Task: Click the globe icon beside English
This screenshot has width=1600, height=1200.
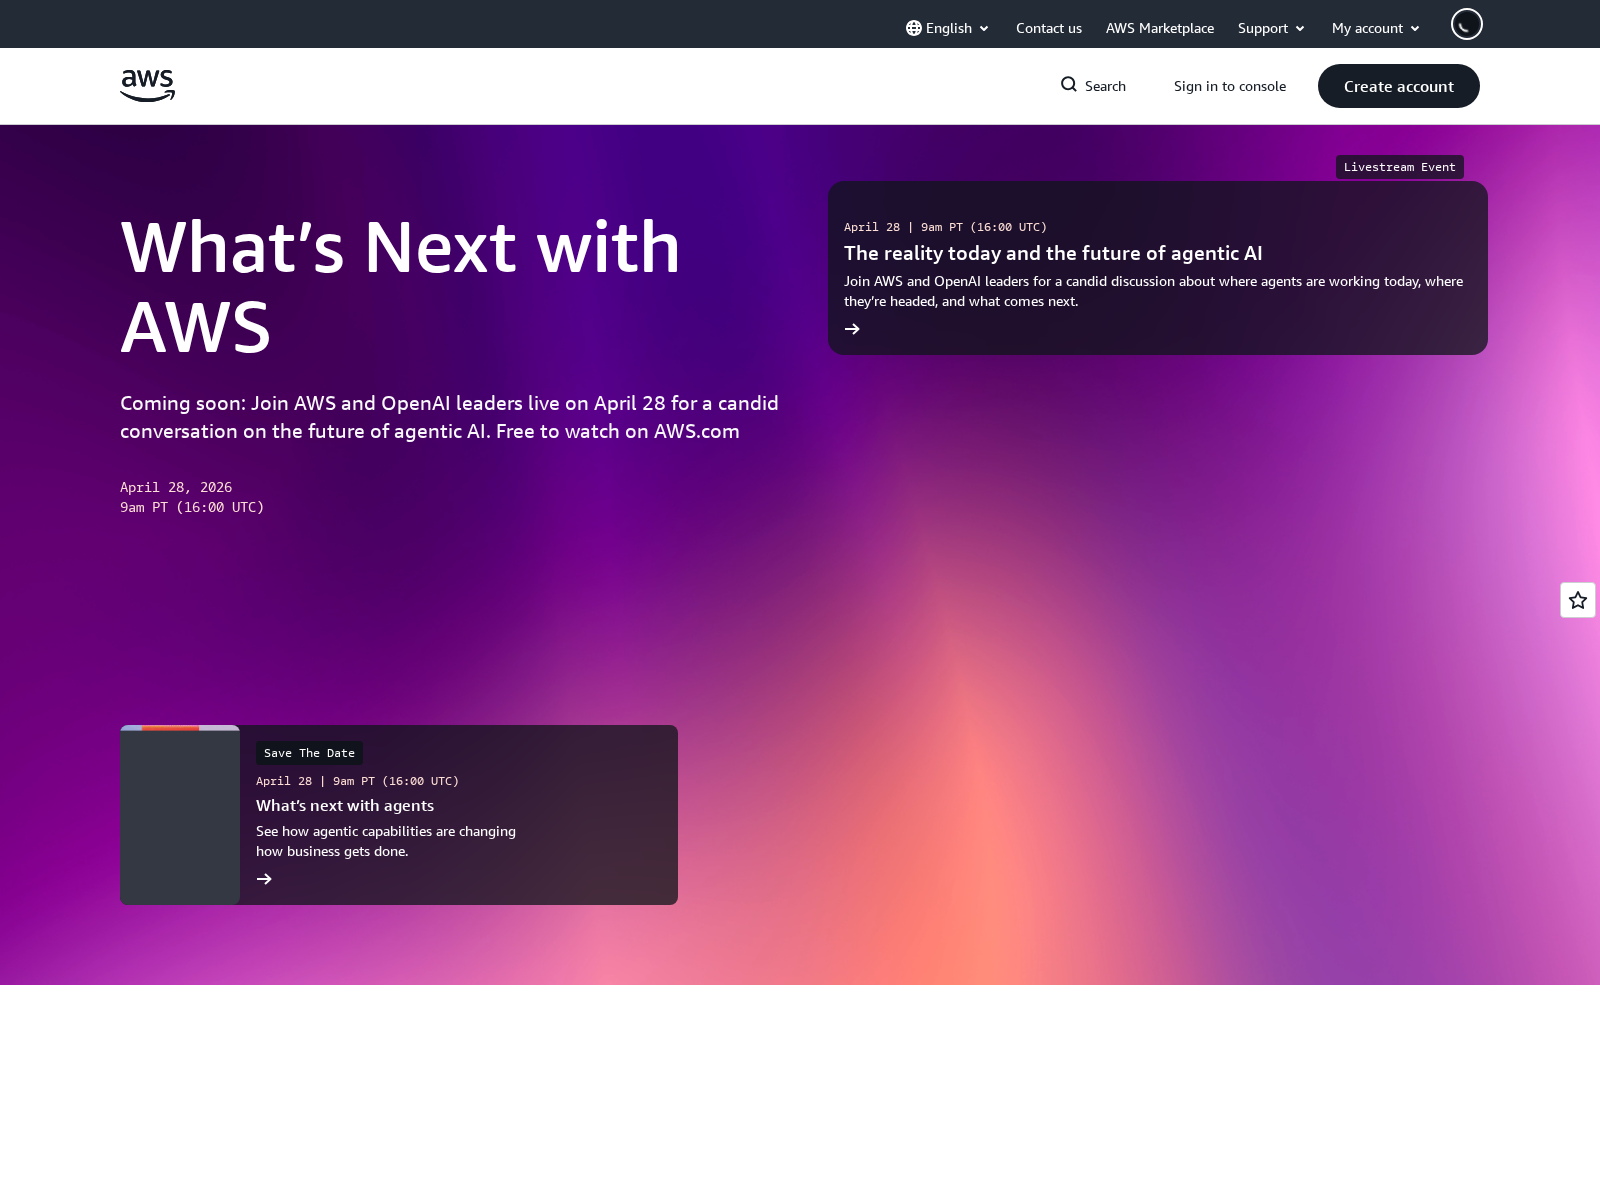Action: pyautogui.click(x=913, y=28)
